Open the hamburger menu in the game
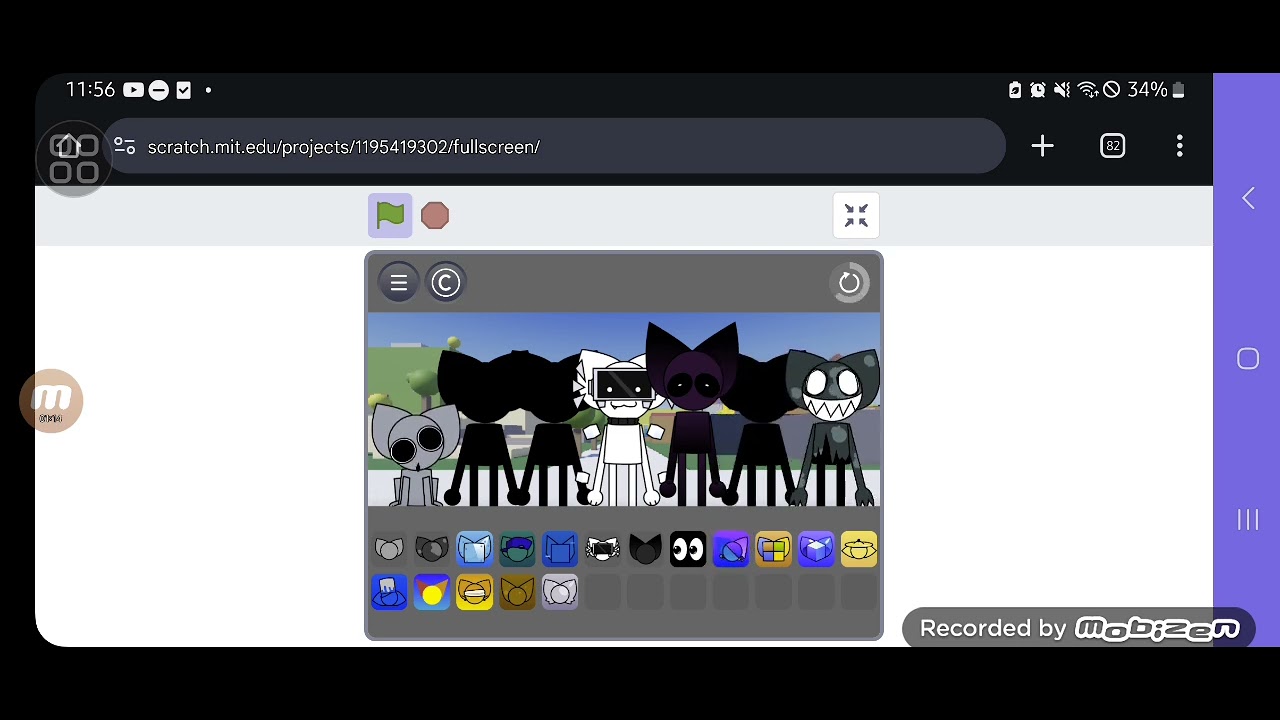Image resolution: width=1280 pixels, height=720 pixels. [x=399, y=283]
